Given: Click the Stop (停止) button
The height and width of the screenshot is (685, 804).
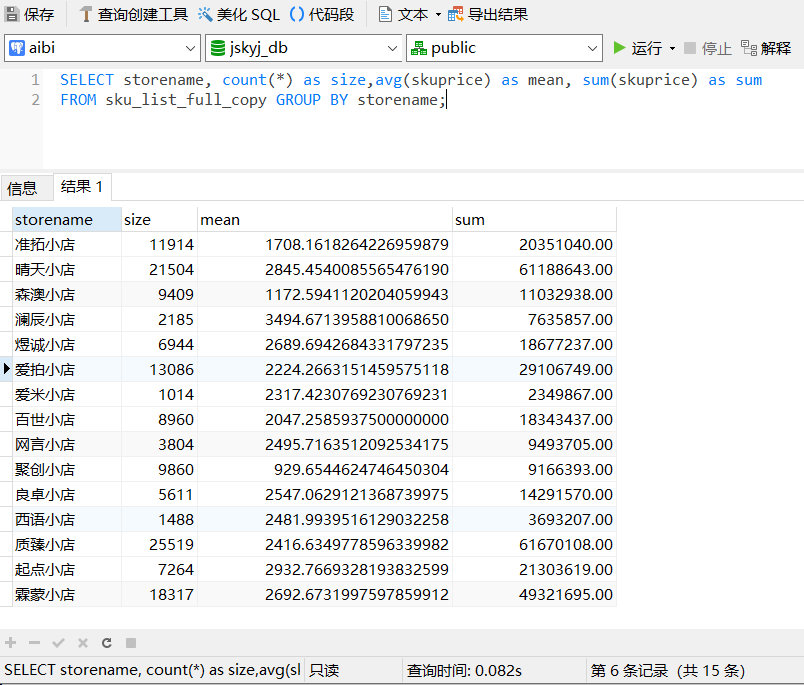Looking at the screenshot, I should pyautogui.click(x=709, y=48).
